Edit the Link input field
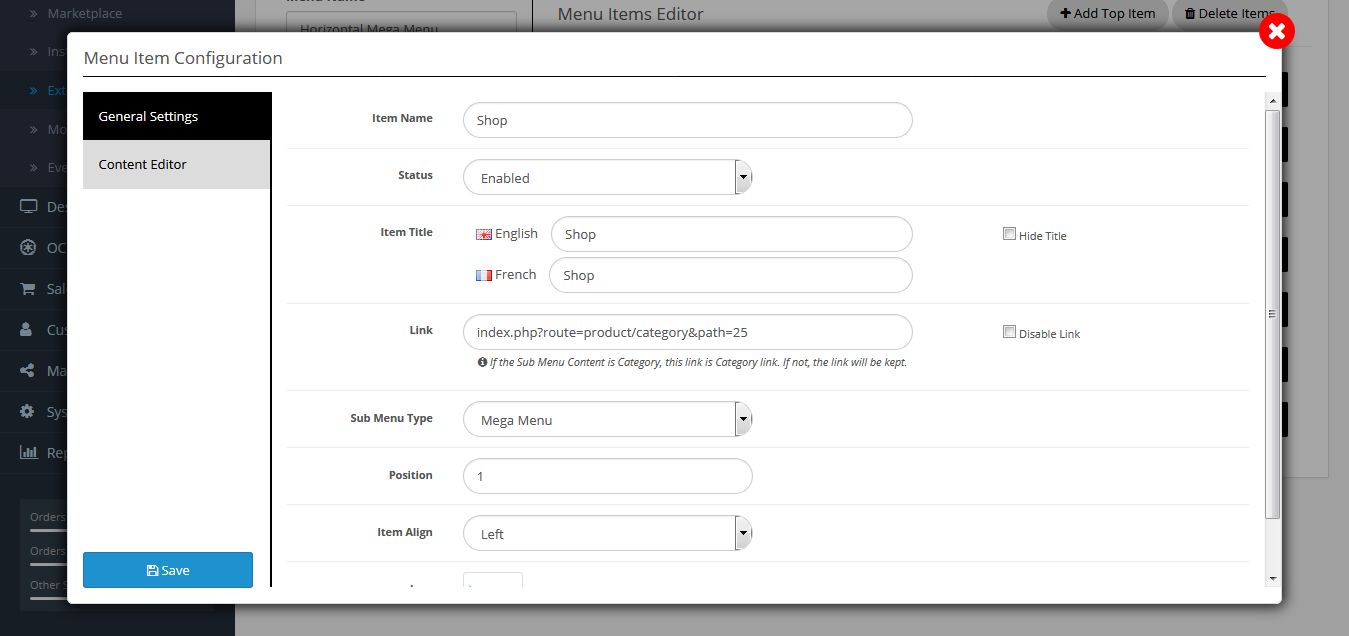The image size is (1349, 636). [x=688, y=332]
